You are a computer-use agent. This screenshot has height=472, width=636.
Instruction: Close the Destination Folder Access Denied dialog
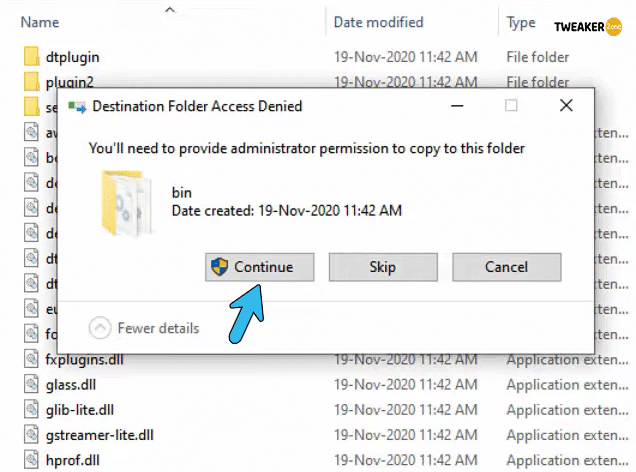pyautogui.click(x=566, y=105)
